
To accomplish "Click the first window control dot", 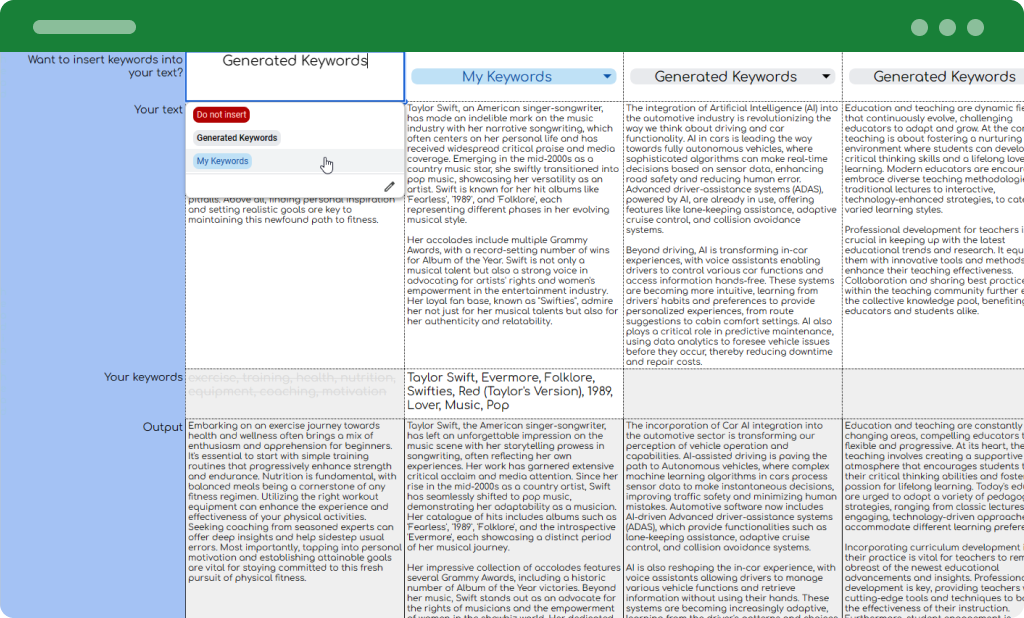I will 919,27.
